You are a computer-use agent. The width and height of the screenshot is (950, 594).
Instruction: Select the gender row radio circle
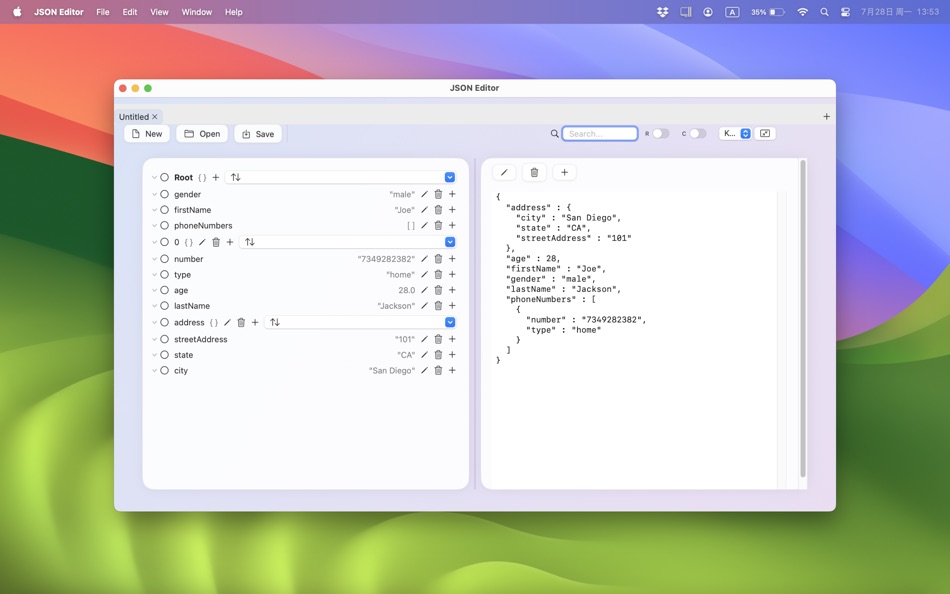tap(164, 194)
